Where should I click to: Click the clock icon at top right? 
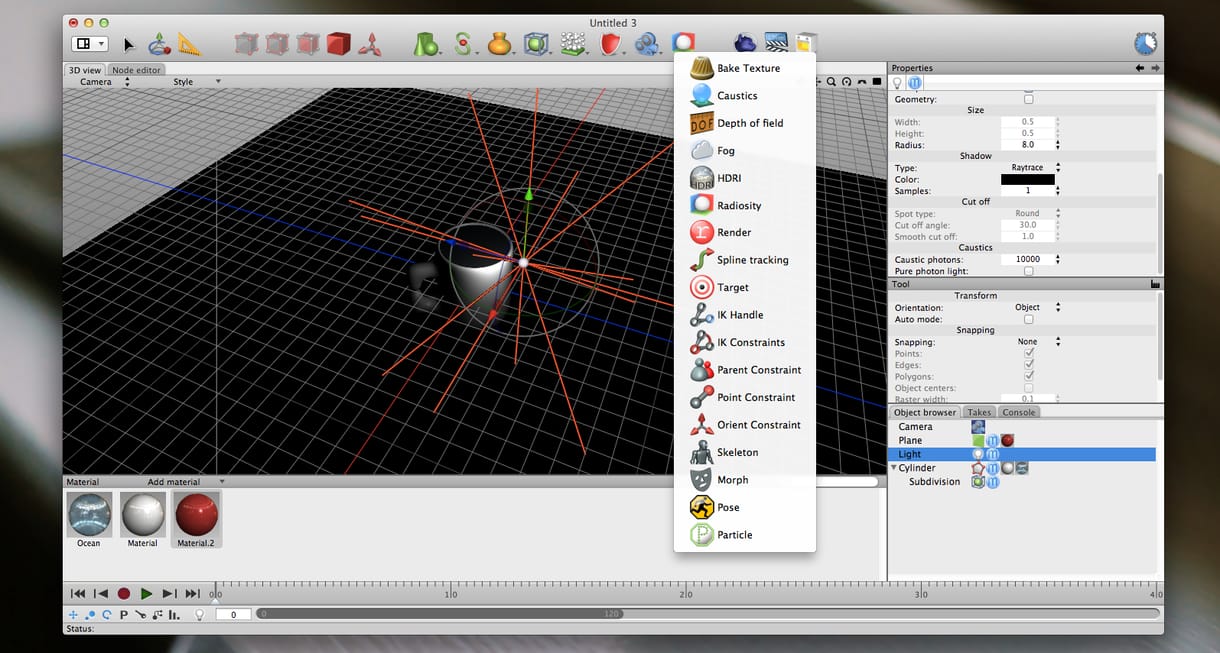(1146, 43)
